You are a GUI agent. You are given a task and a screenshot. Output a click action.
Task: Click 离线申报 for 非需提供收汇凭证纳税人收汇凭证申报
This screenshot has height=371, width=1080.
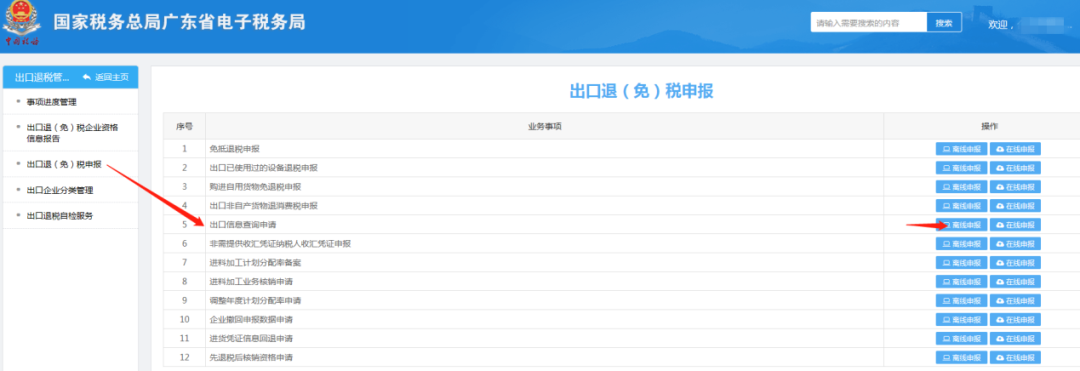[x=961, y=244]
